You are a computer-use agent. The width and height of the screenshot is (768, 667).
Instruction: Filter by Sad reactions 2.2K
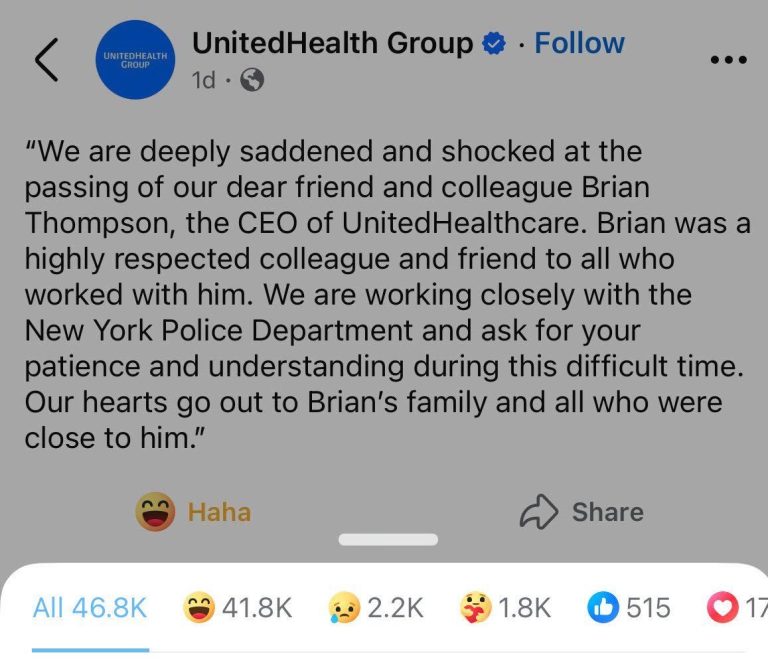click(x=376, y=608)
